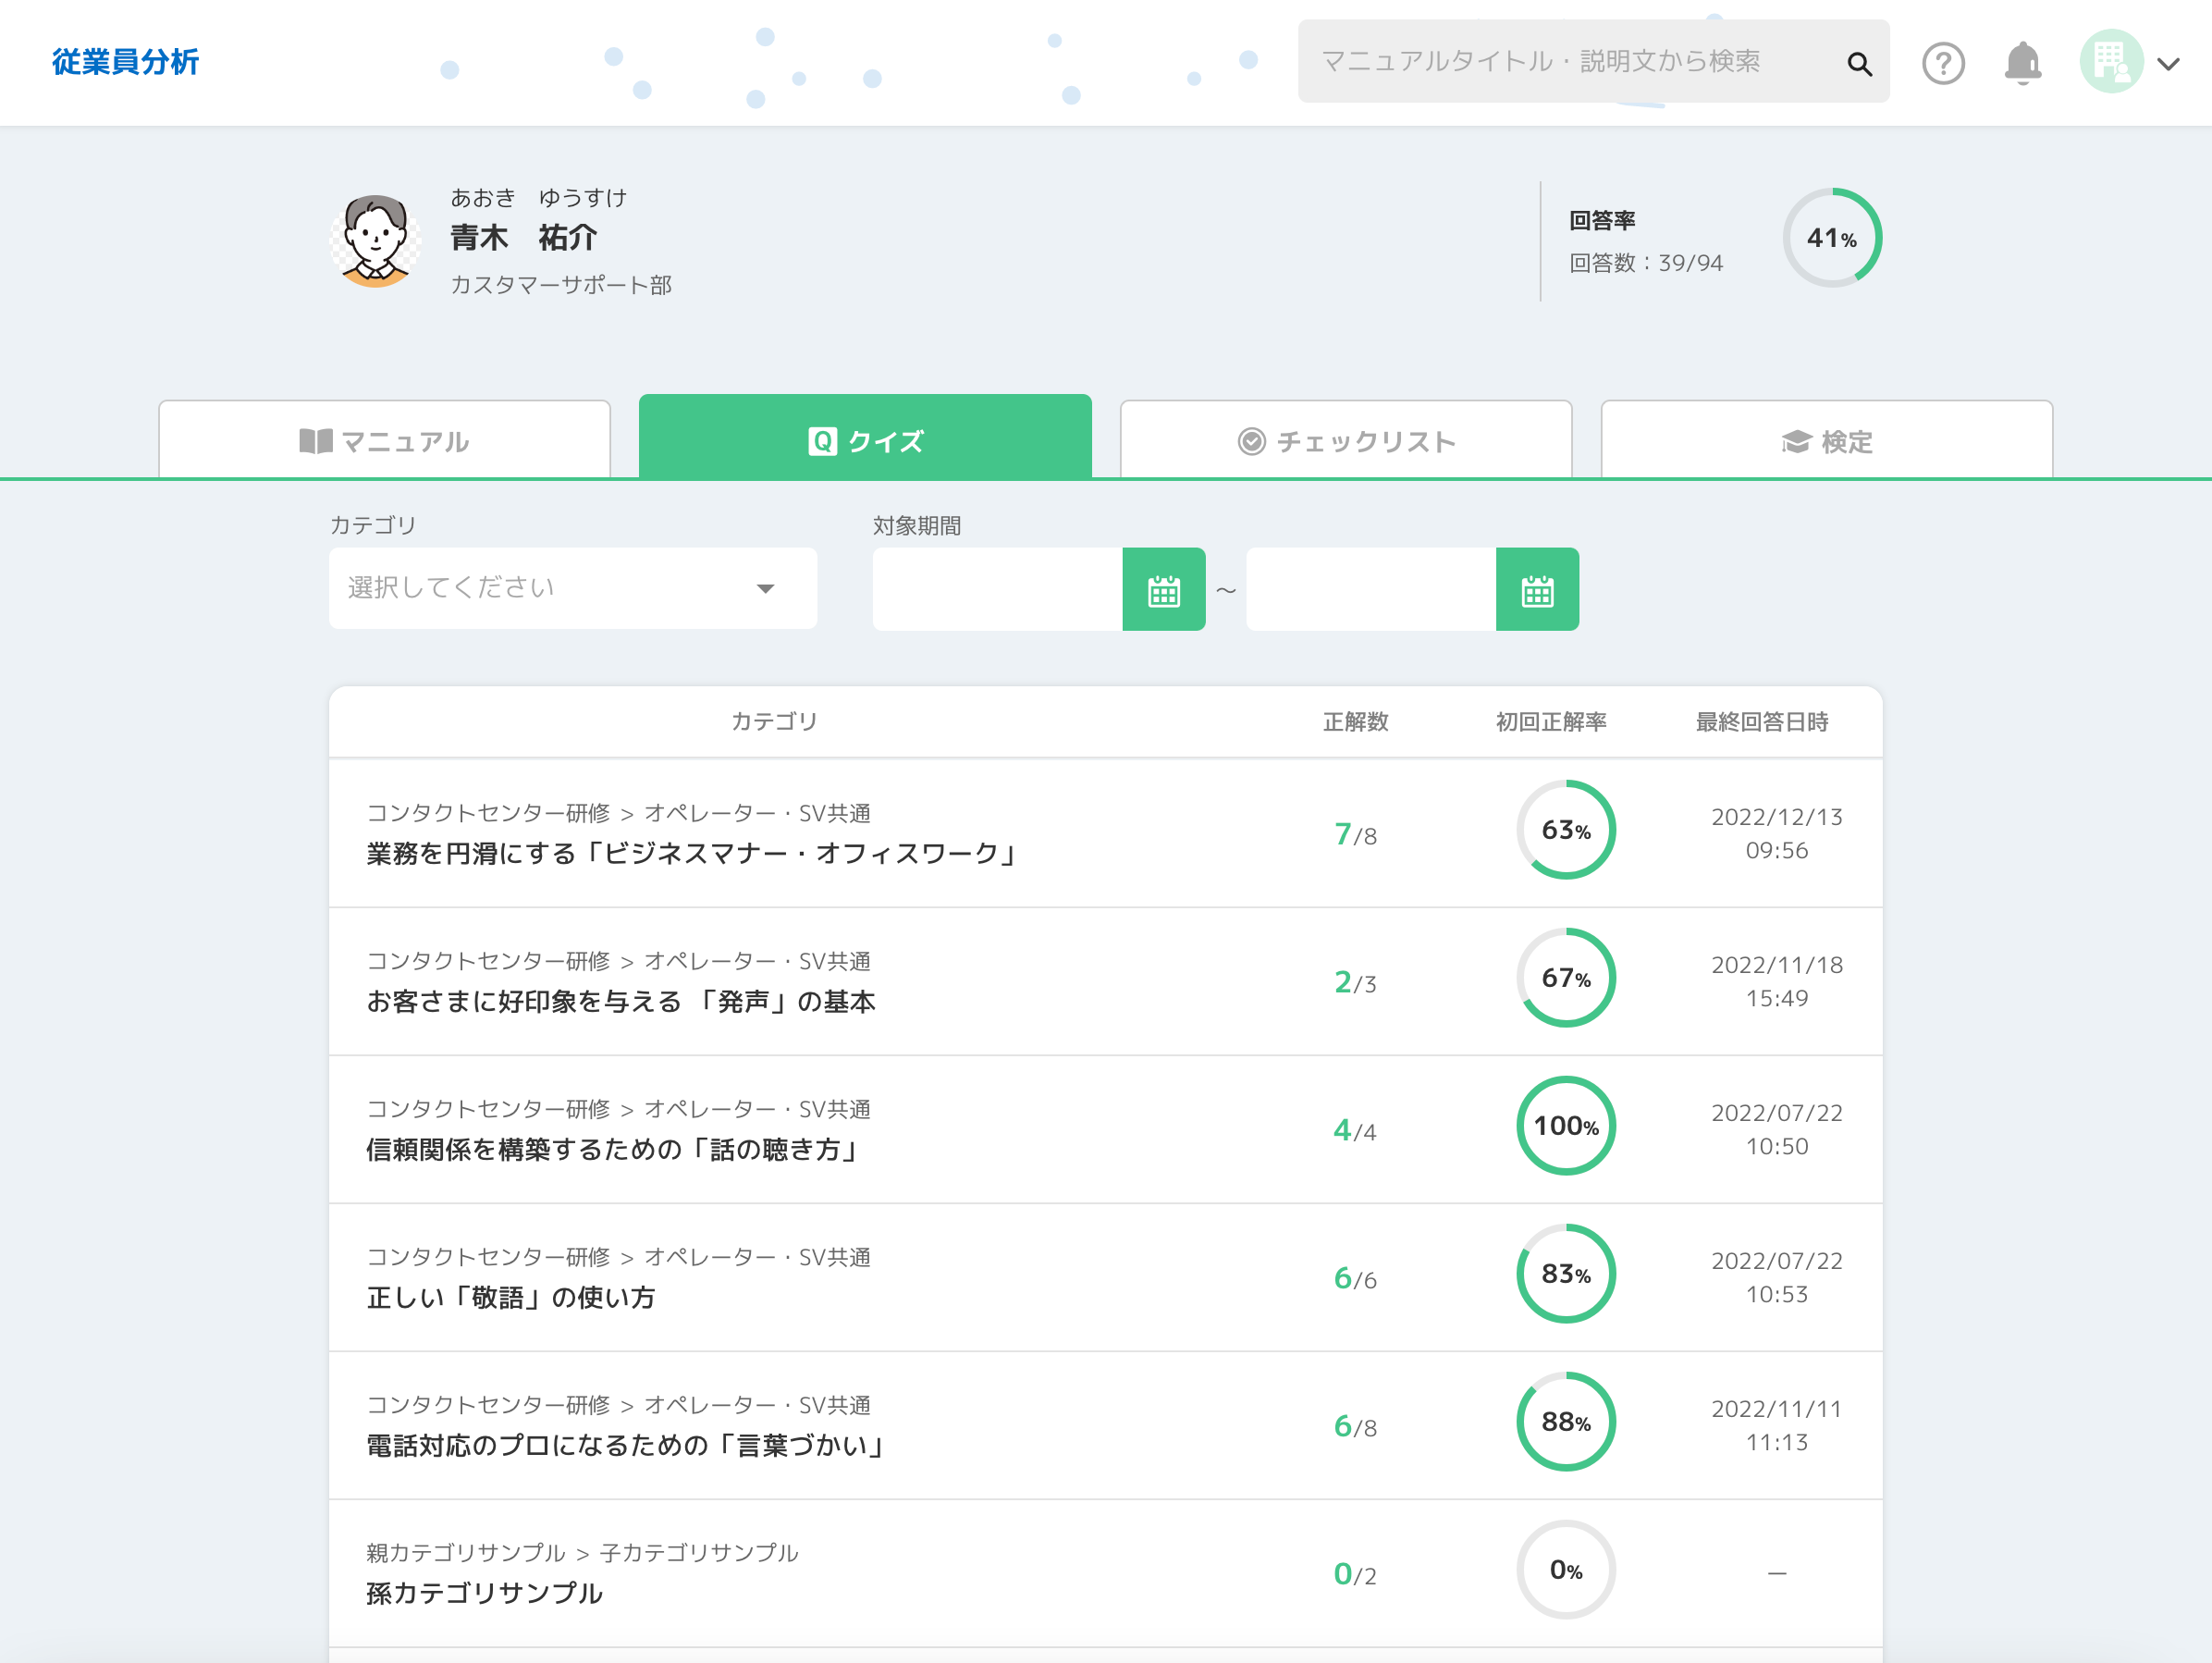Viewport: 2212px width, 1663px height.
Task: Switch to the チェックリスト tab
Action: (x=1345, y=441)
